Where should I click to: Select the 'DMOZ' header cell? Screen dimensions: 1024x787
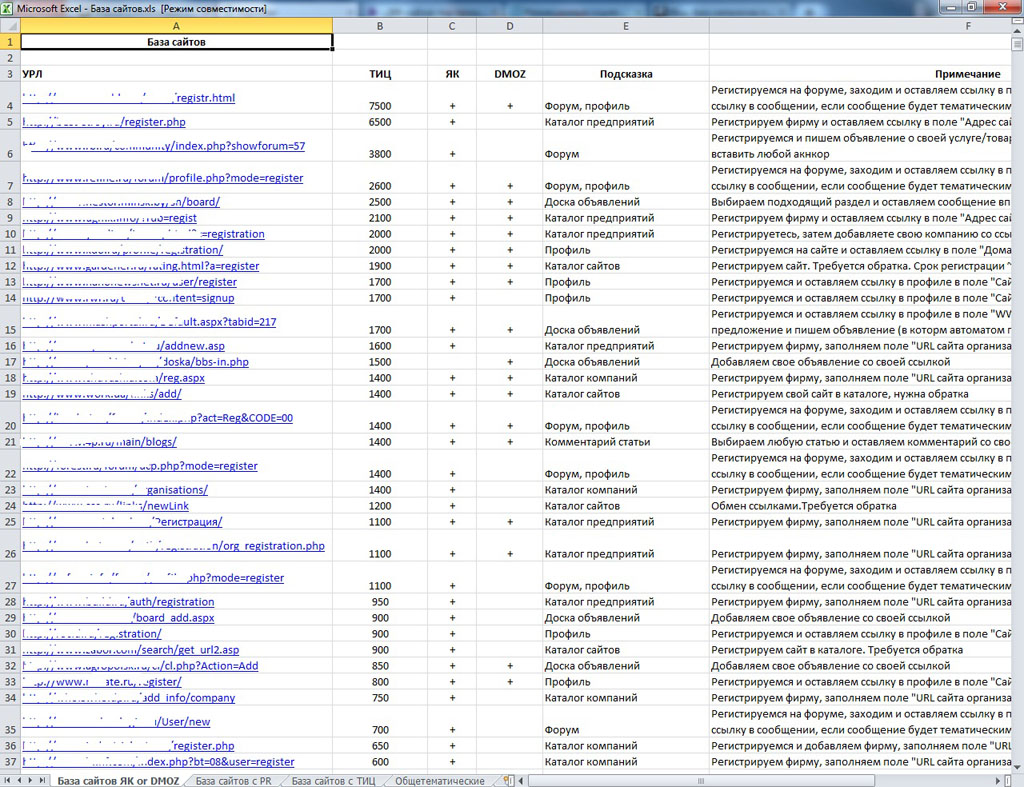pyautogui.click(x=509, y=74)
